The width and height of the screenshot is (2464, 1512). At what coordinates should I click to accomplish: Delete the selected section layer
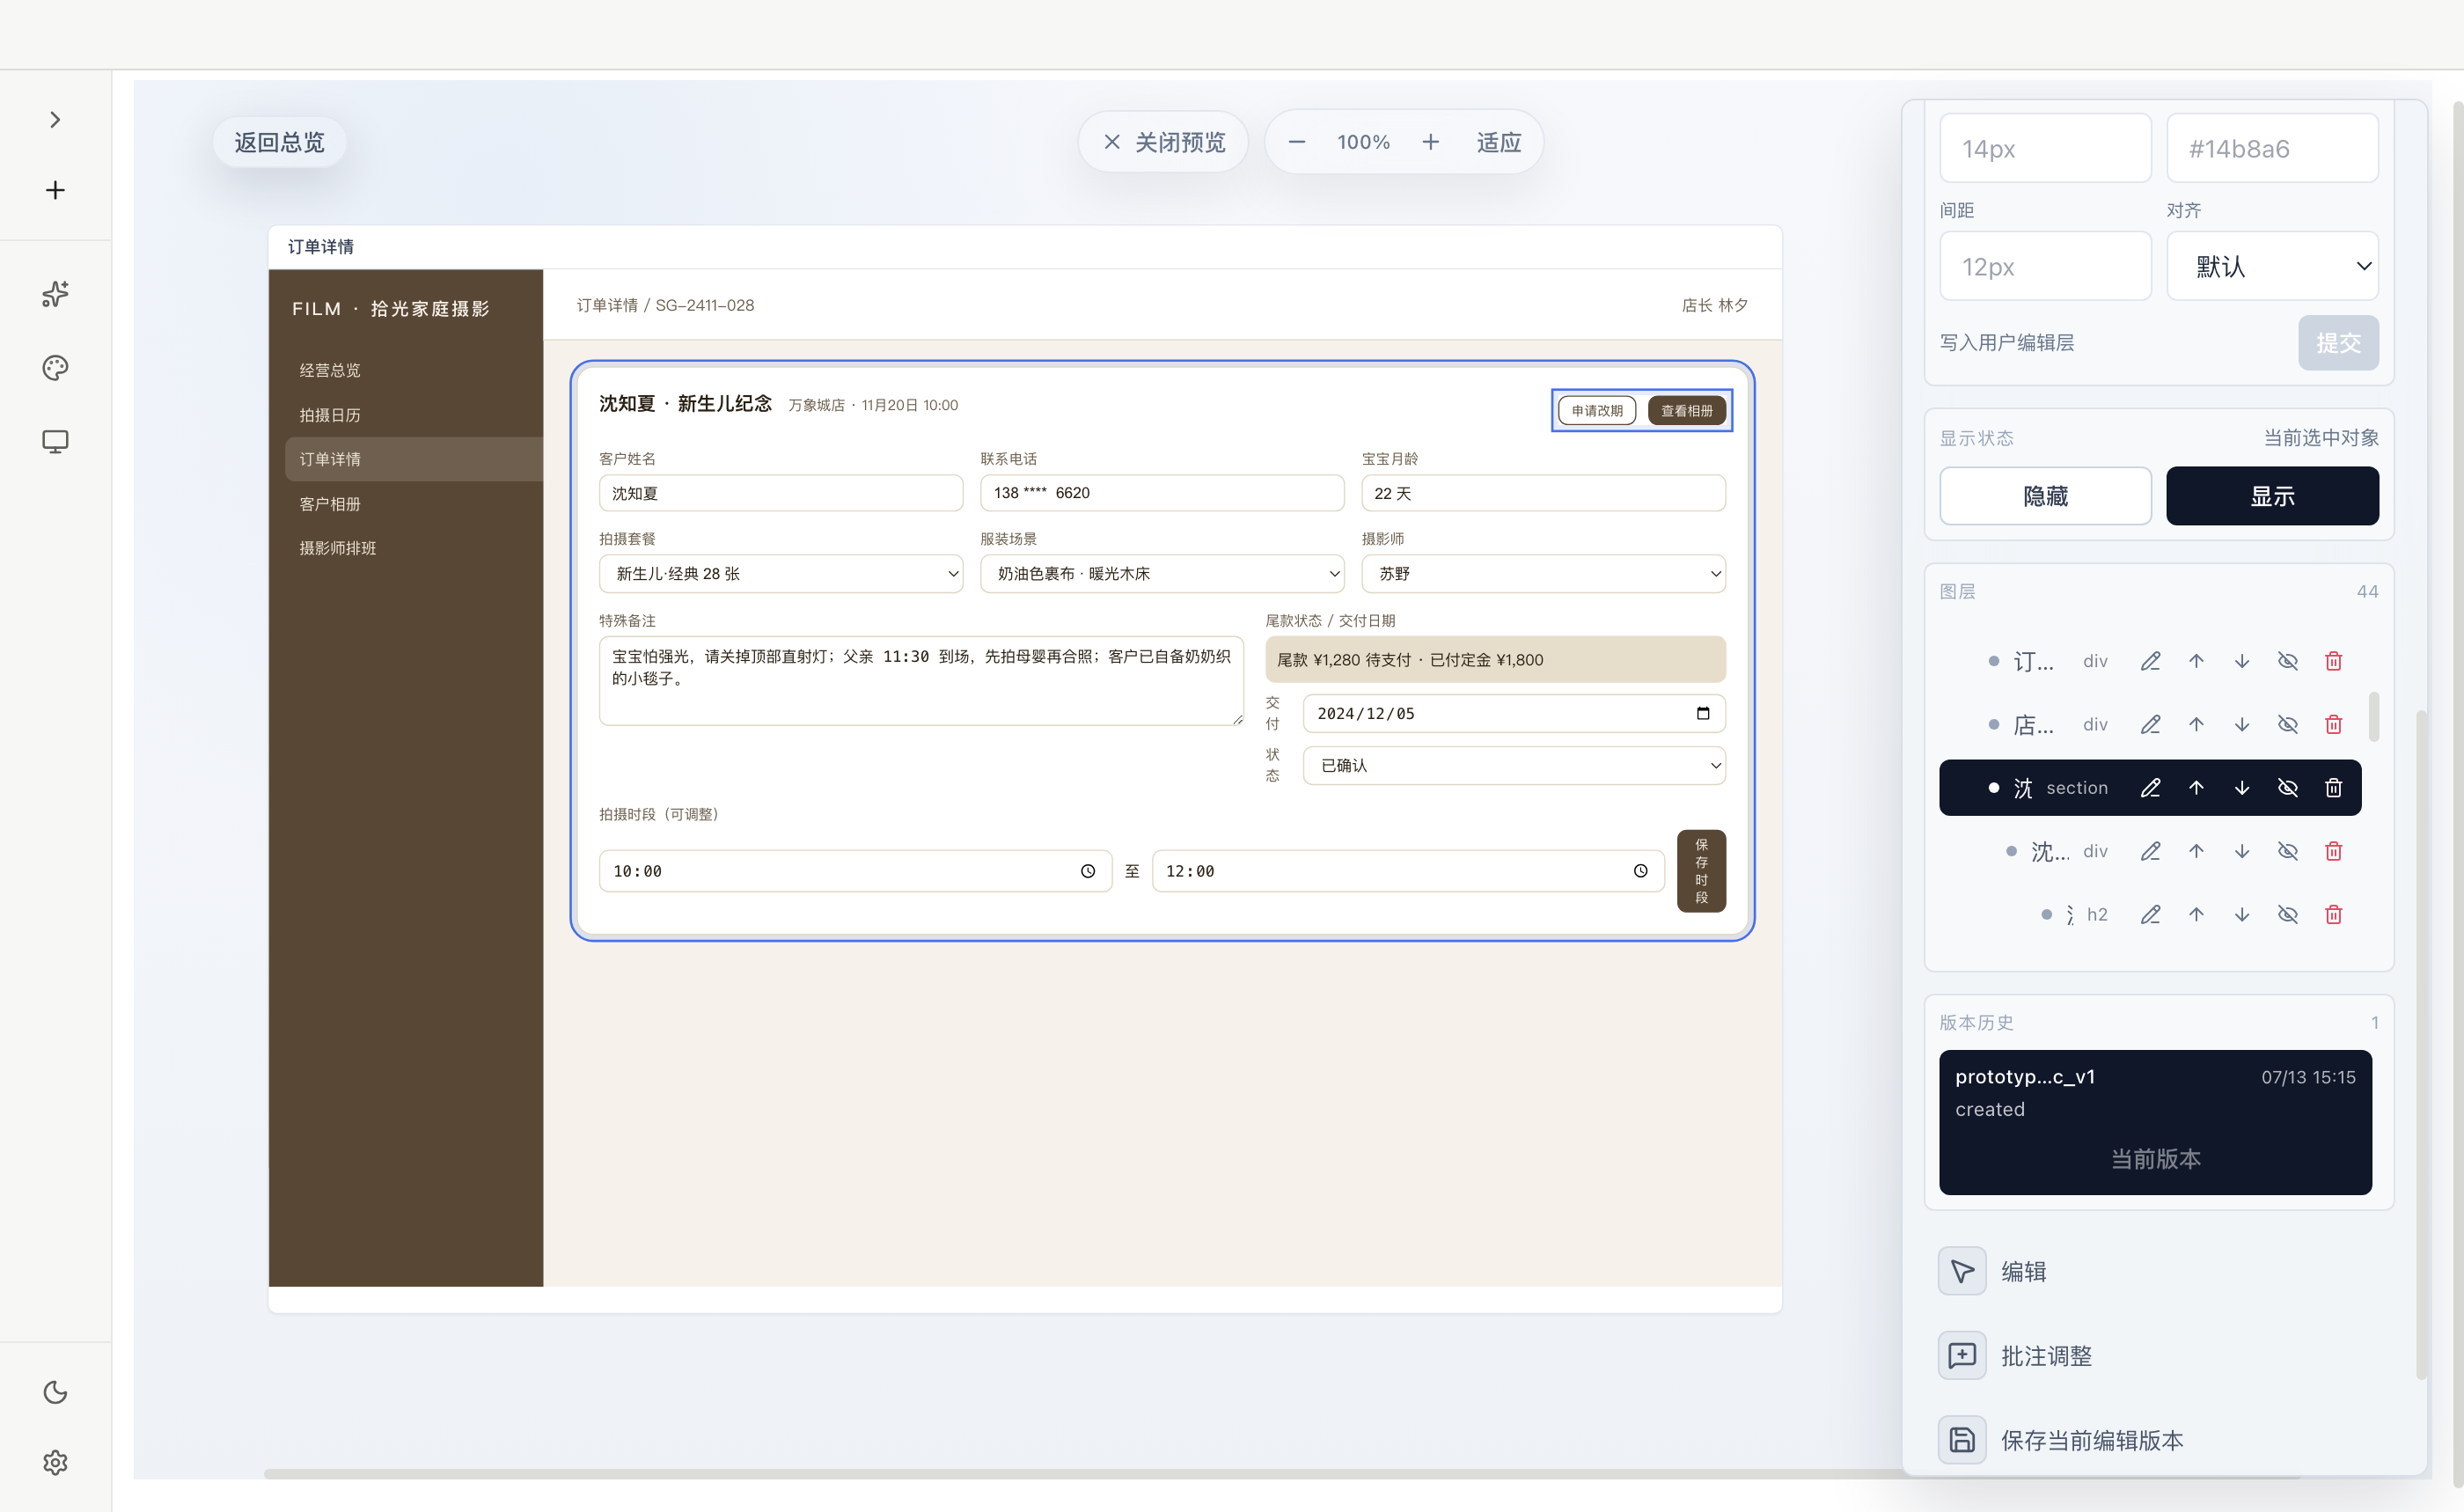coord(2333,788)
